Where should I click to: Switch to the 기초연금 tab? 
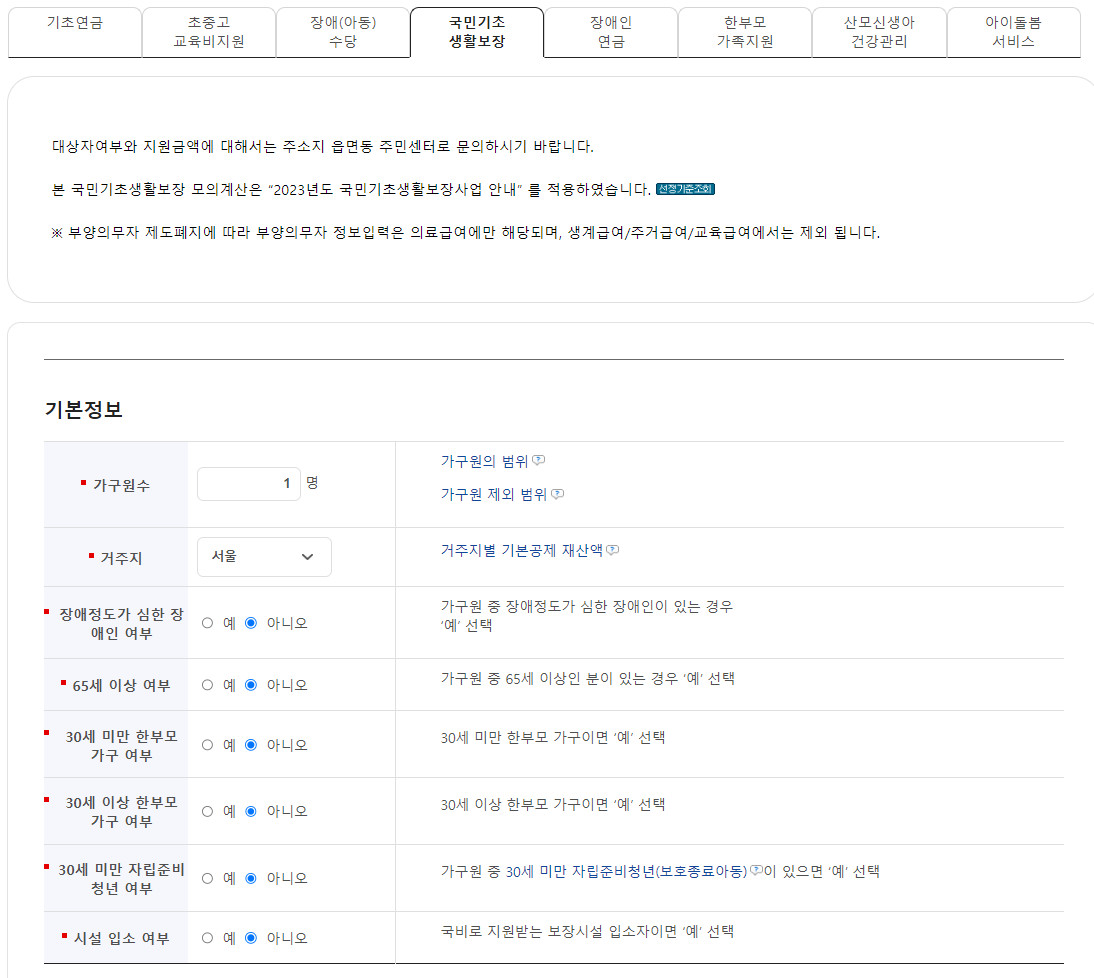point(74,32)
